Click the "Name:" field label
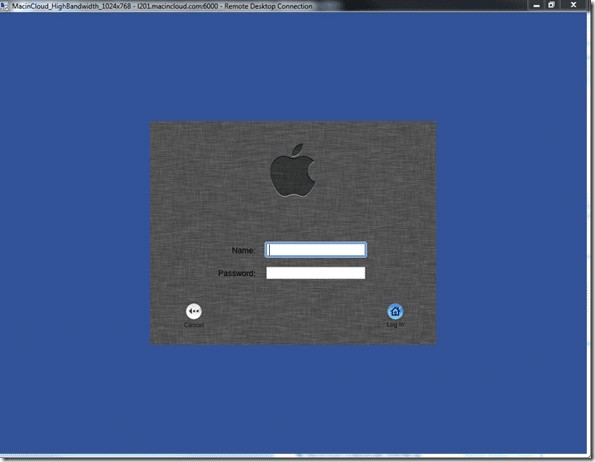 pyautogui.click(x=243, y=250)
